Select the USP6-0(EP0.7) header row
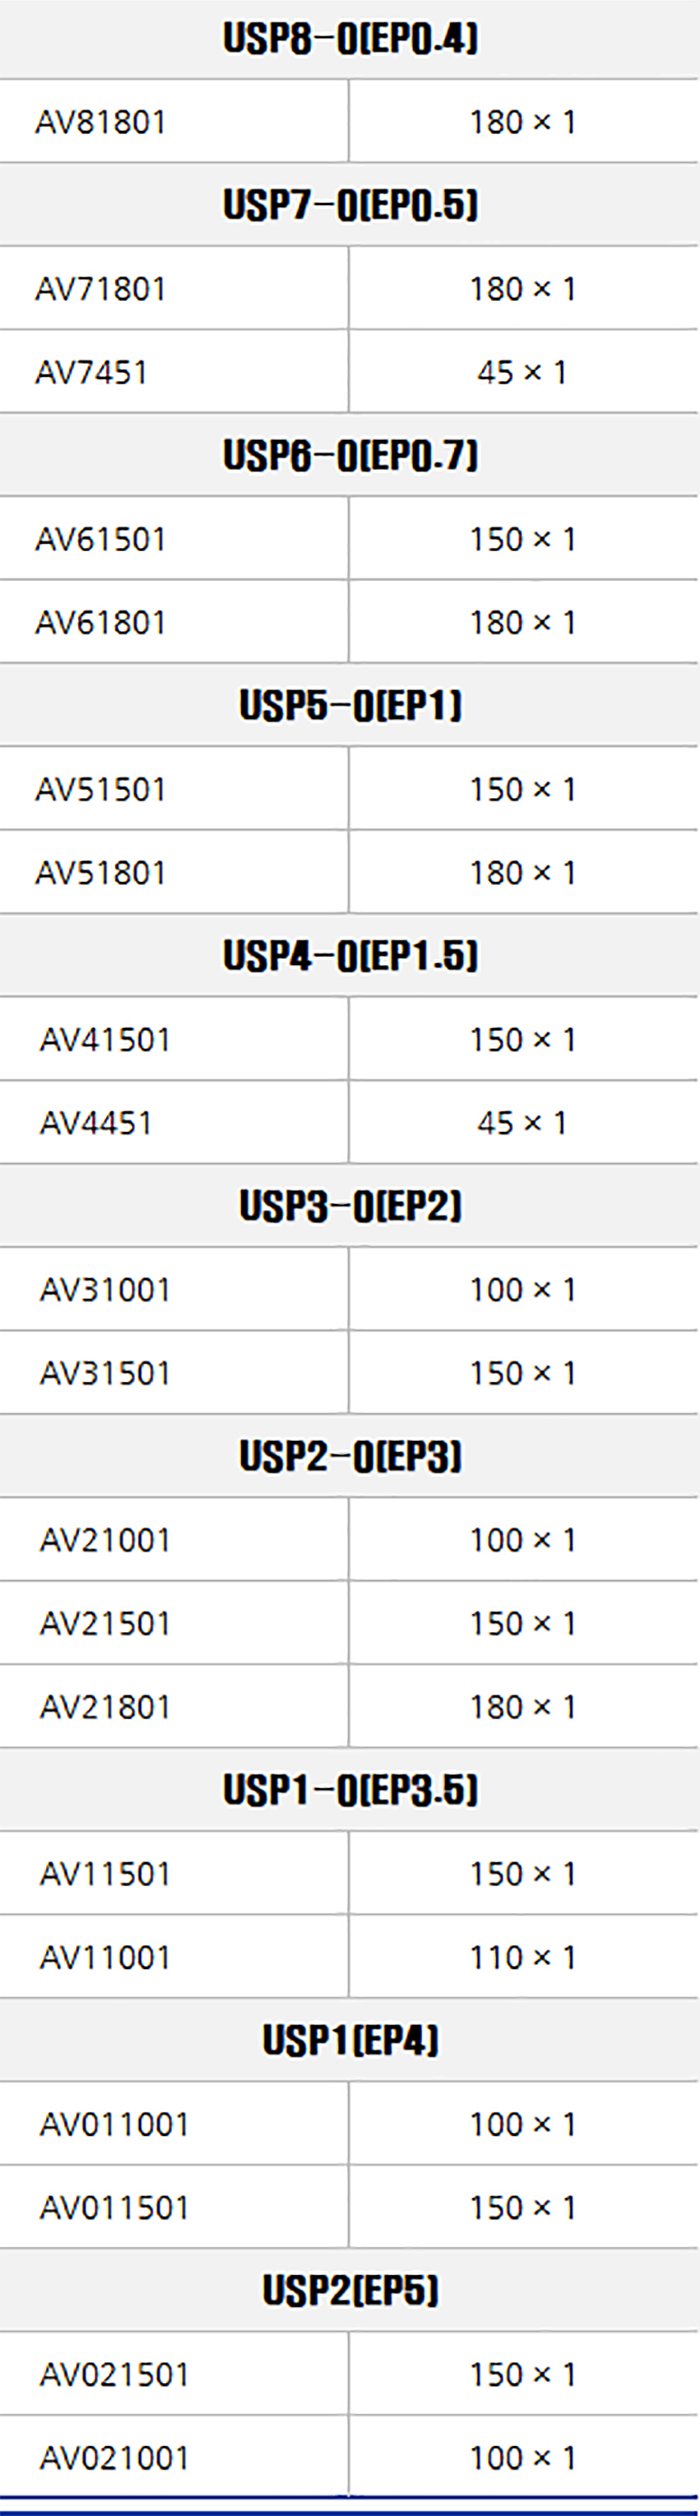The image size is (700, 2516). (350, 456)
